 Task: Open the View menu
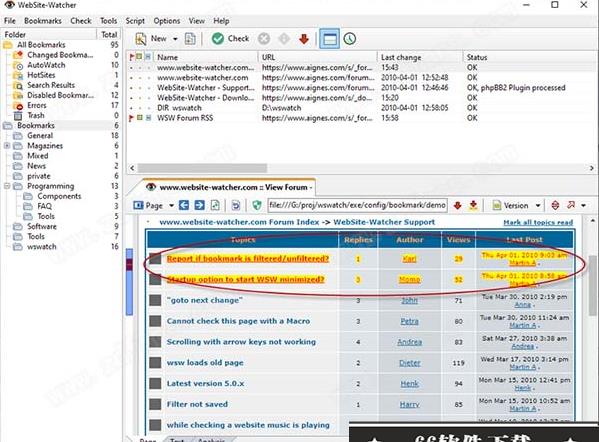[x=197, y=21]
